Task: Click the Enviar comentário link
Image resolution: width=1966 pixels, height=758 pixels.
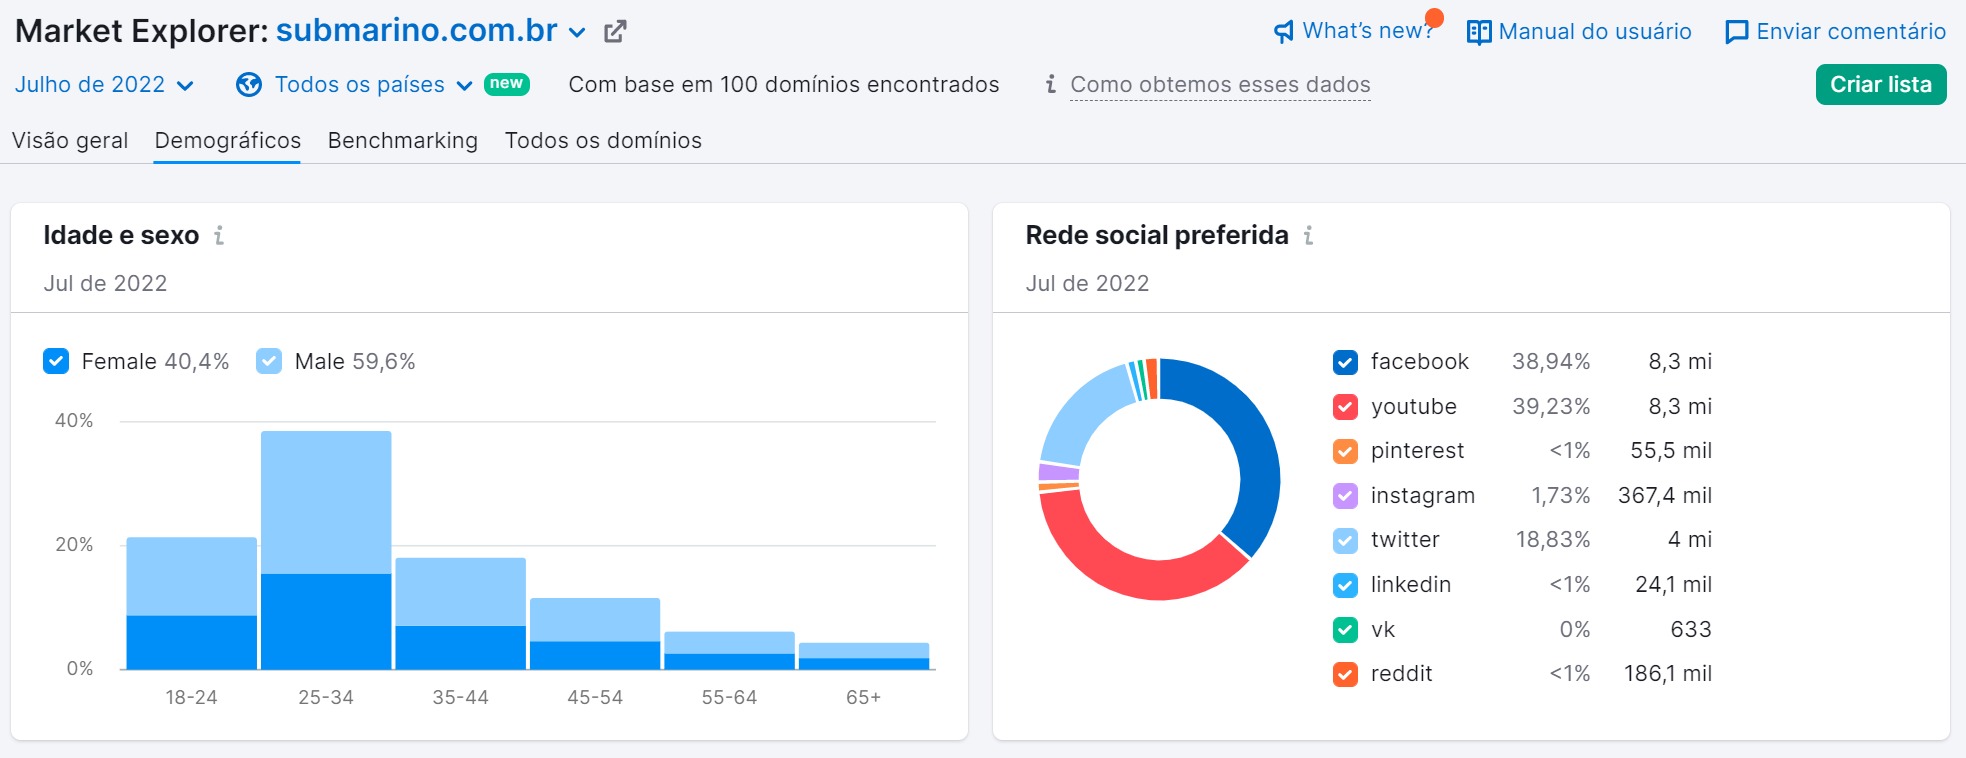Action: 1851,32
